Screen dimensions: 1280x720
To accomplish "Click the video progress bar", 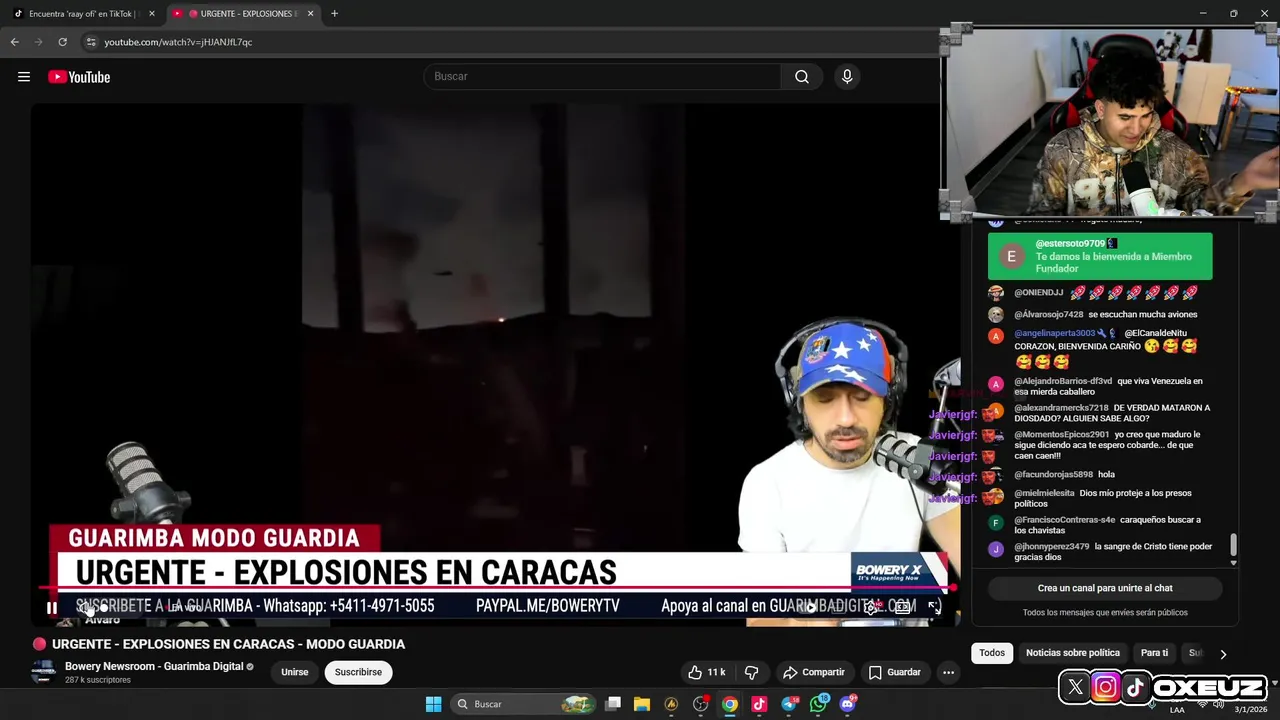I will point(496,588).
